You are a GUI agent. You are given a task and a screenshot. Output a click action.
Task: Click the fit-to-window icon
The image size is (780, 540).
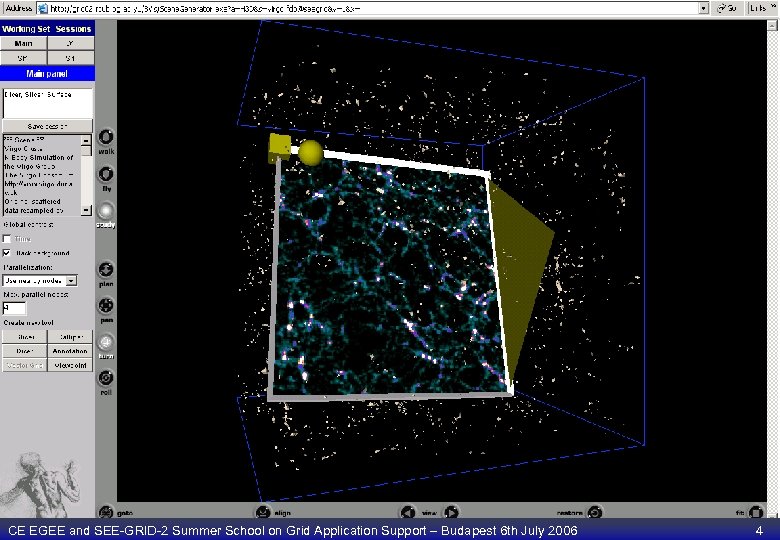(x=756, y=512)
